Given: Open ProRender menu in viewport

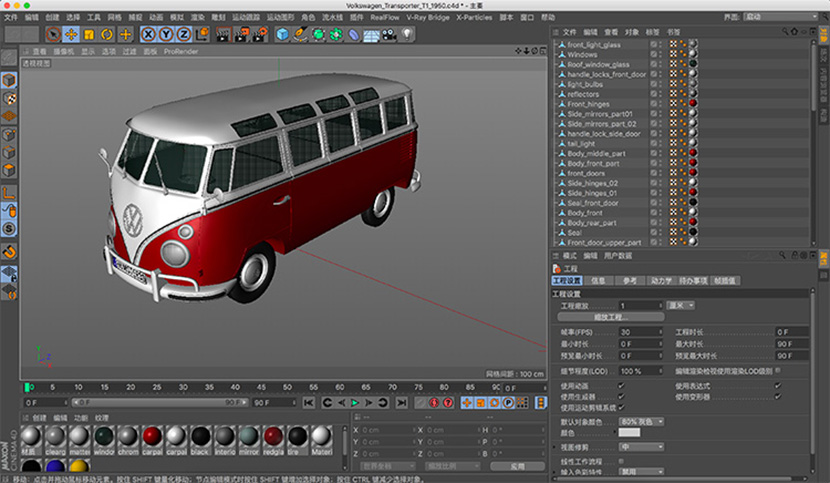Looking at the screenshot, I should [181, 51].
